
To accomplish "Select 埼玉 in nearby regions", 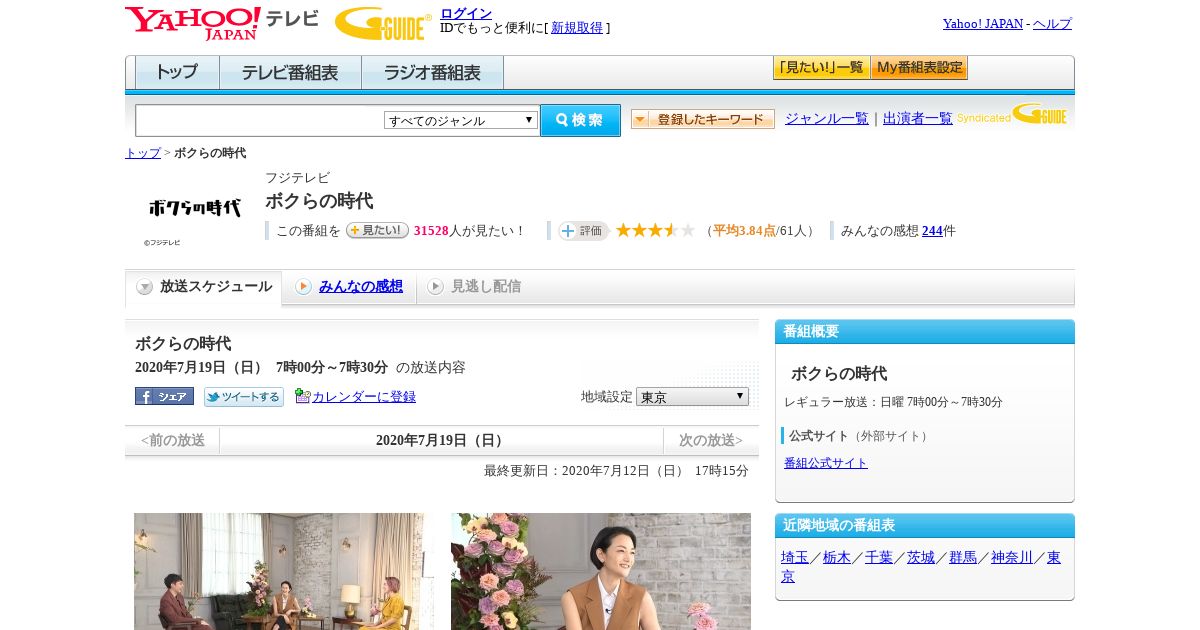I will click(x=795, y=558).
